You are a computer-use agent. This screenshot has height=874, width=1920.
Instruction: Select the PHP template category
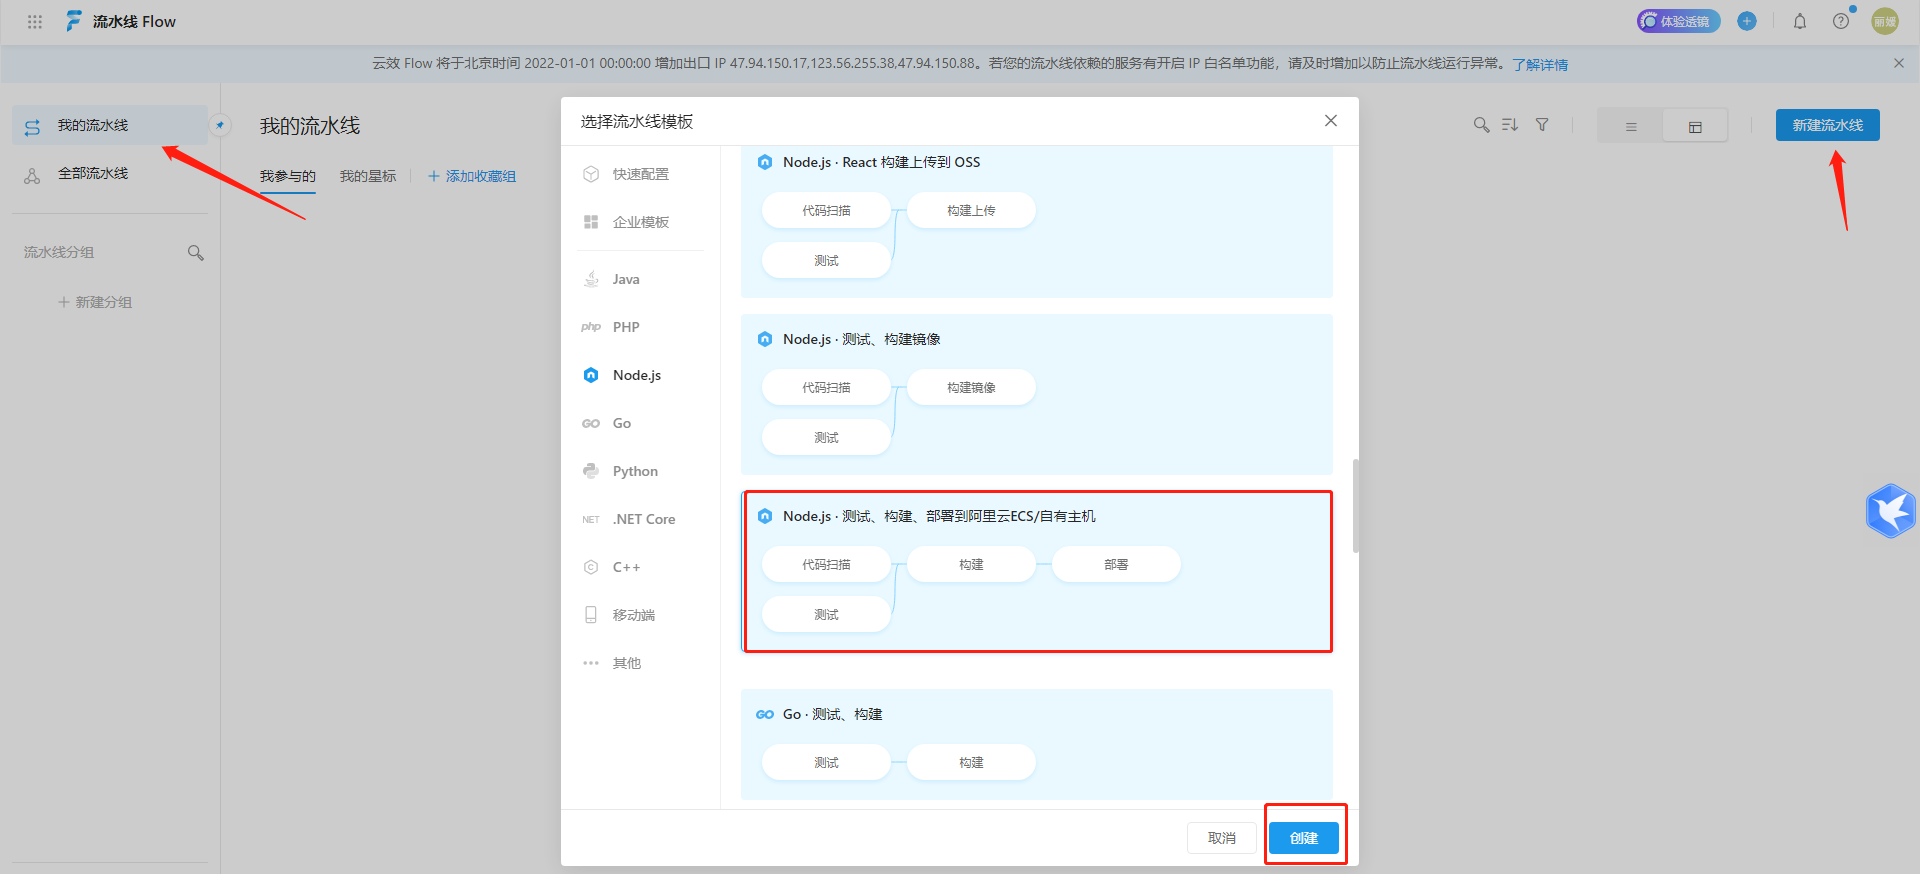coord(641,327)
